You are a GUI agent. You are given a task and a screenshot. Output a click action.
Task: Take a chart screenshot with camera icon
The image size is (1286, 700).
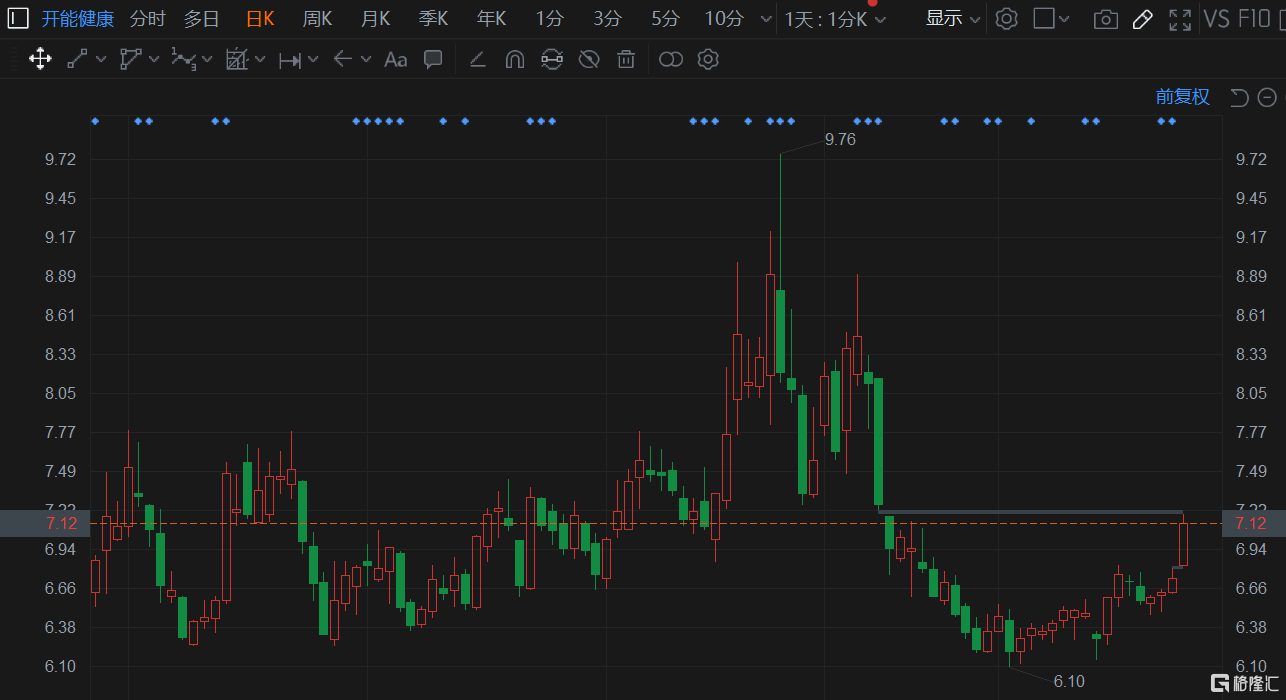pos(1105,19)
